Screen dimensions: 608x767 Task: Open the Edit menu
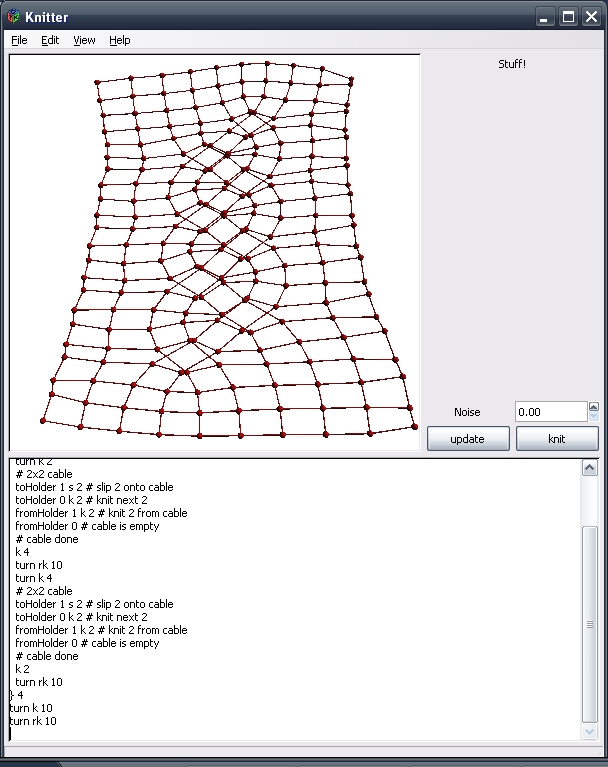[x=50, y=40]
